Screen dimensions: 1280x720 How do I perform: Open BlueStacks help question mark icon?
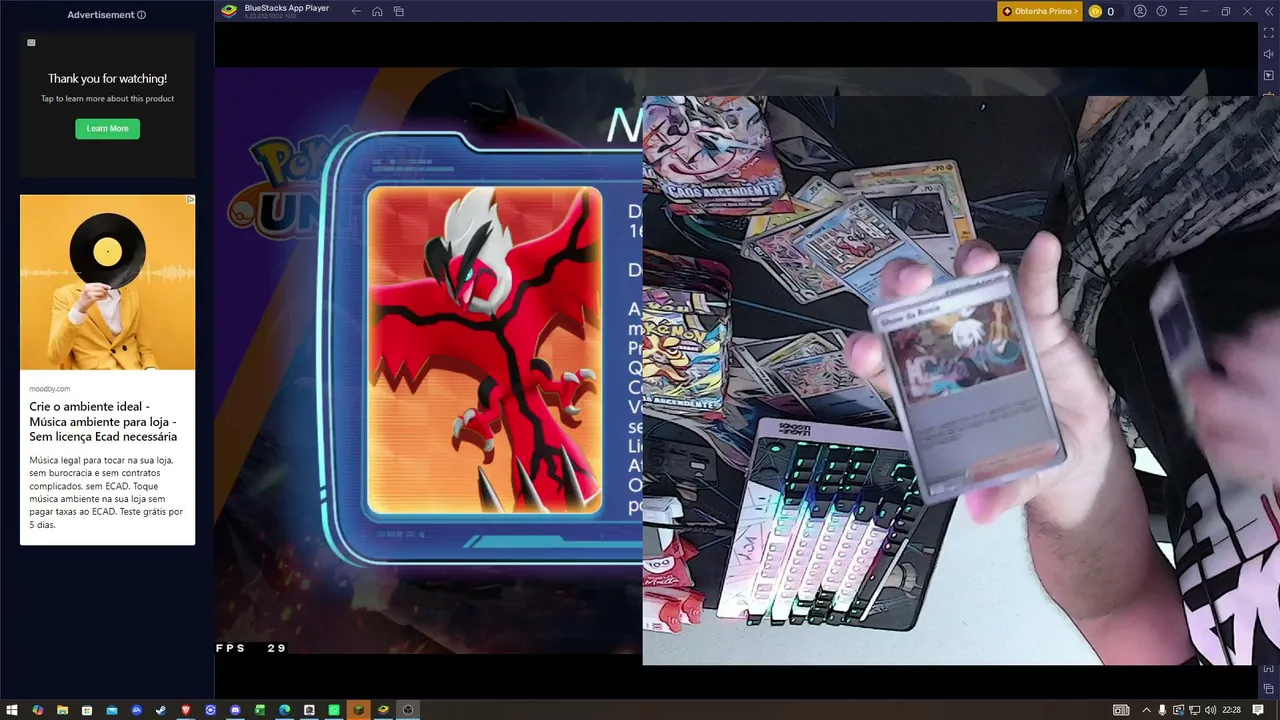coord(1161,11)
